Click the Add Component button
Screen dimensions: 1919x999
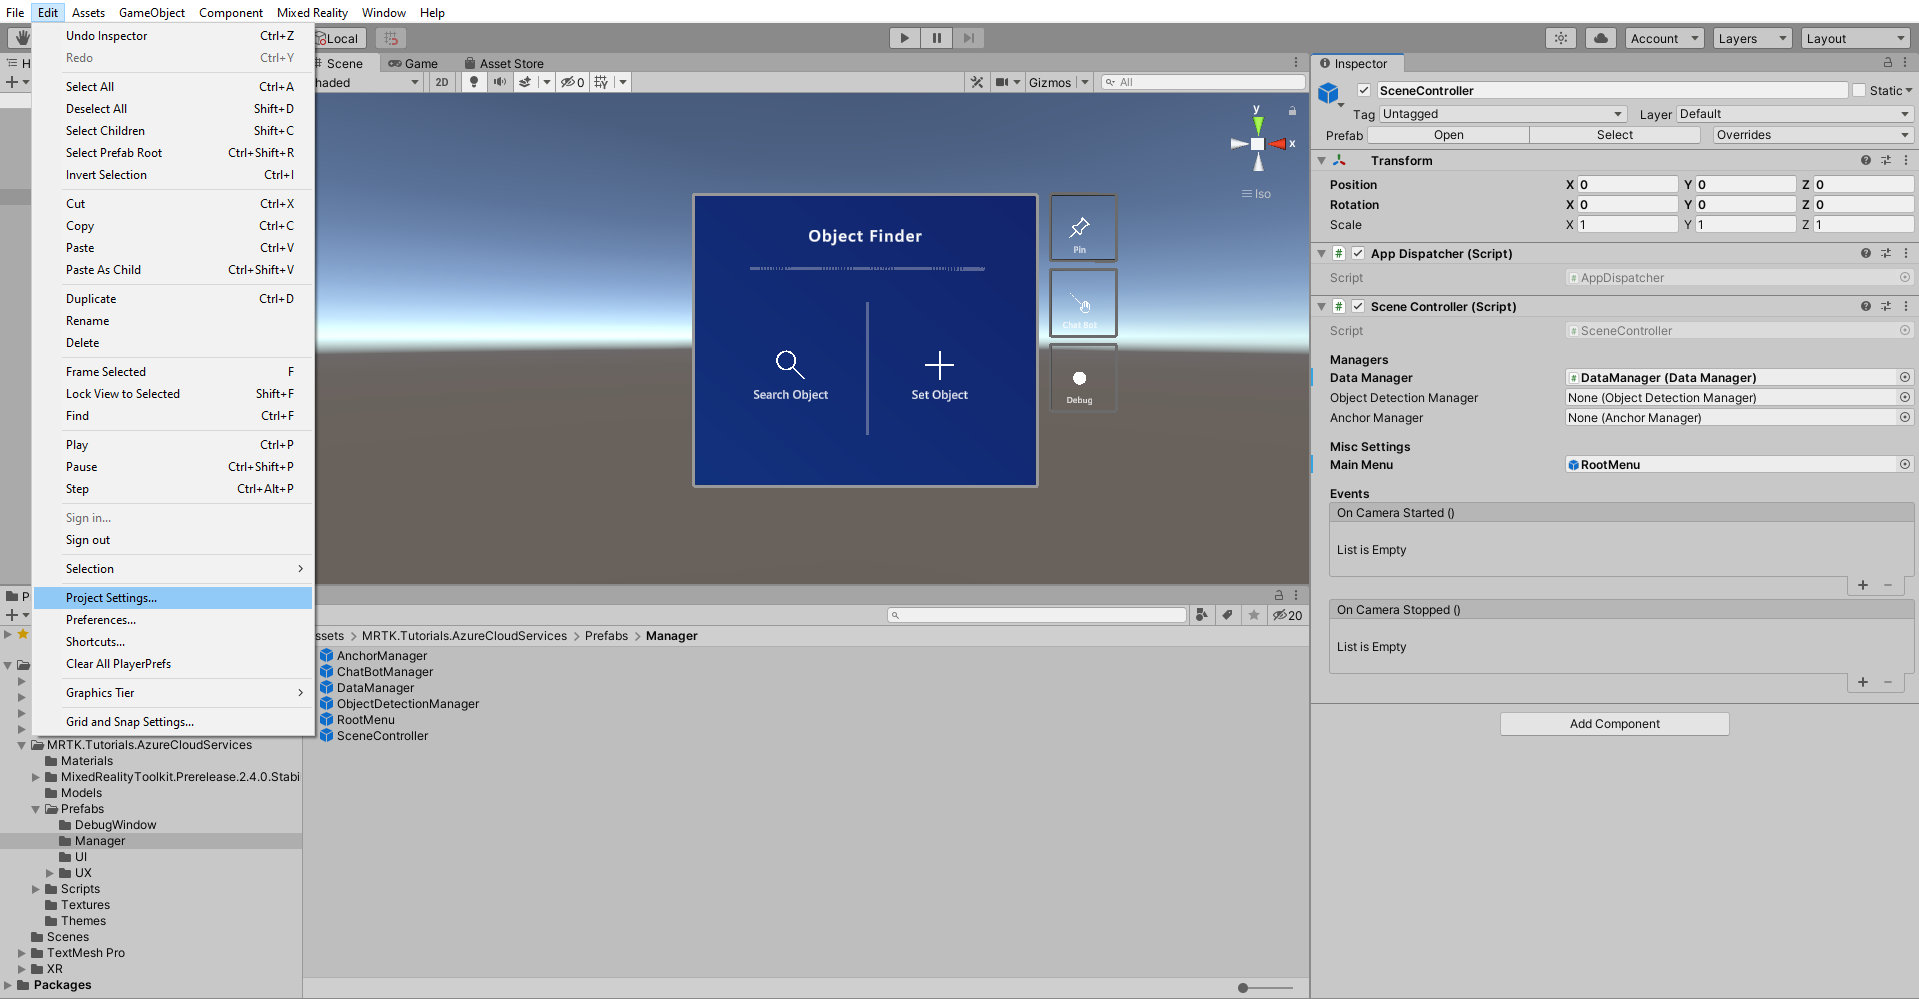(1613, 723)
